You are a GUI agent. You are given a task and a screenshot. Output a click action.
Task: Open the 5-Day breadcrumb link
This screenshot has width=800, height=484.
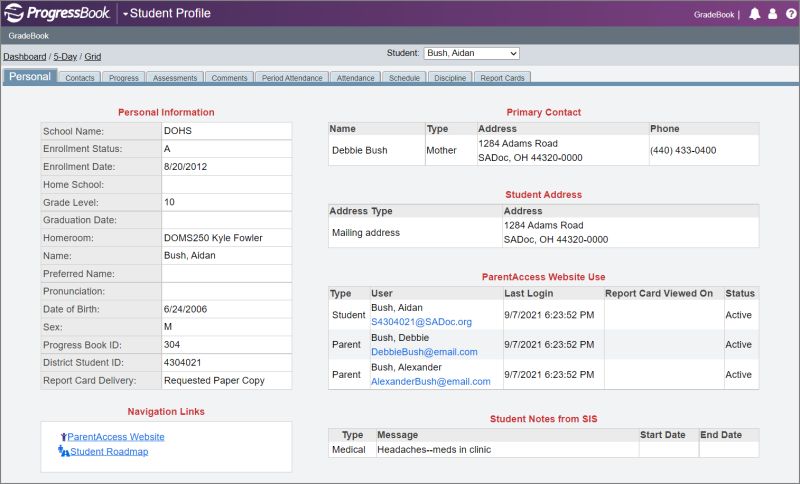(x=65, y=57)
